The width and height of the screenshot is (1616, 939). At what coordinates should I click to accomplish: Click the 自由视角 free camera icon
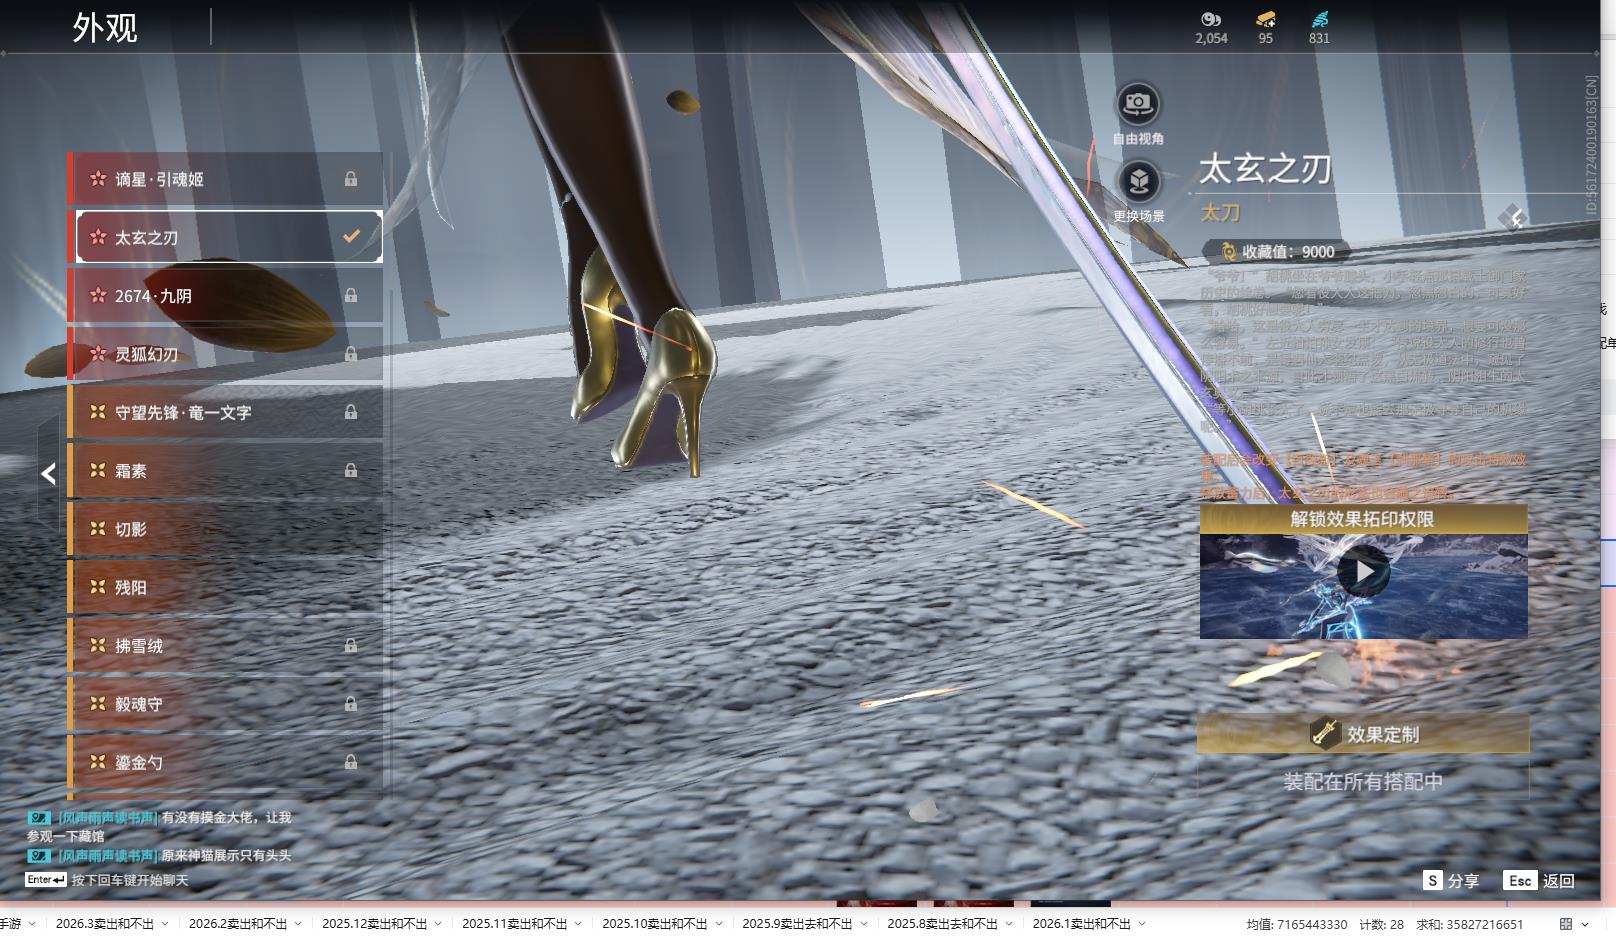coord(1138,103)
